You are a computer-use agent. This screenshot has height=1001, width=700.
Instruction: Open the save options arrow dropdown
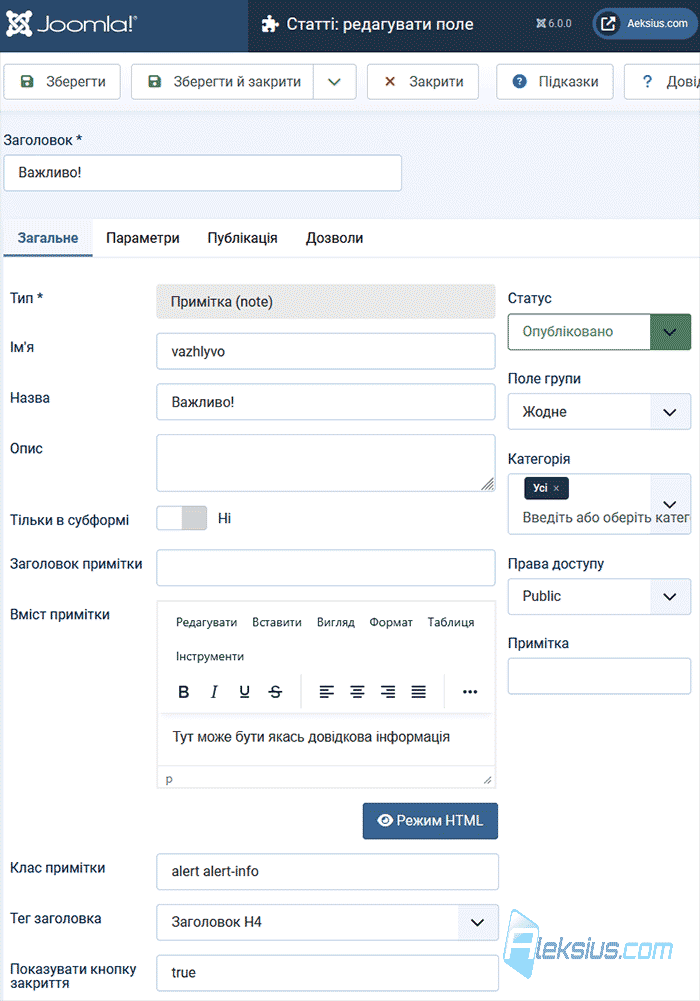(334, 82)
